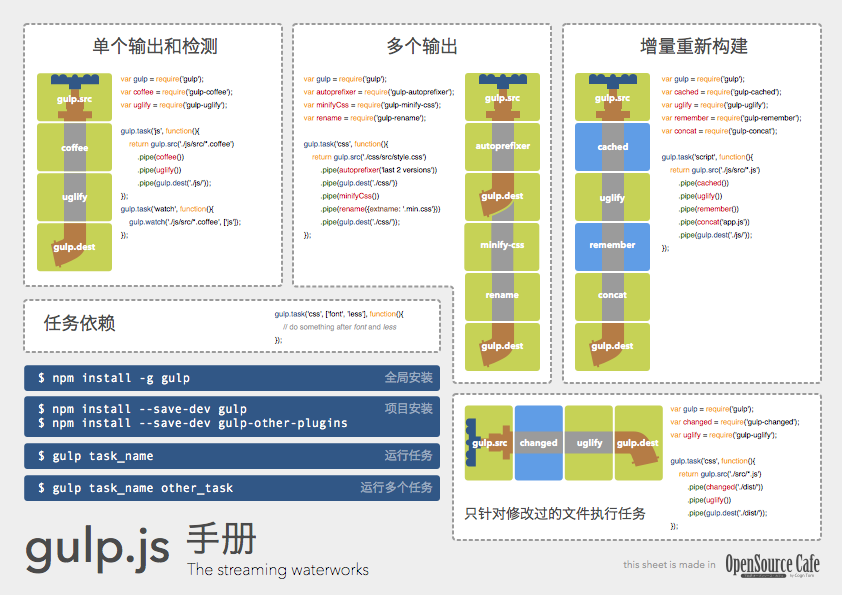
Task: Click the command bar labeled 运行任务
Action: point(232,456)
